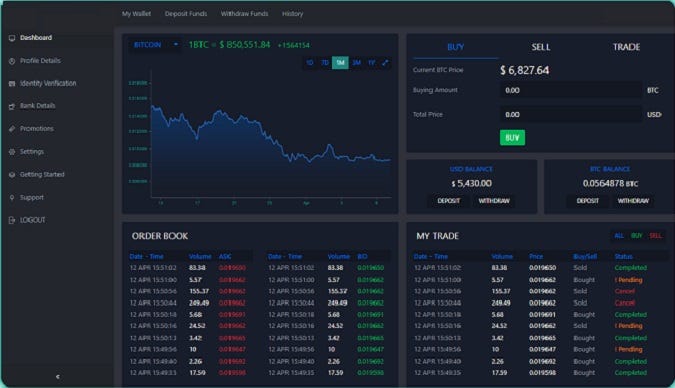Click the Buy/Sell column header in My Trade
This screenshot has height=388, width=675.
pyautogui.click(x=585, y=256)
